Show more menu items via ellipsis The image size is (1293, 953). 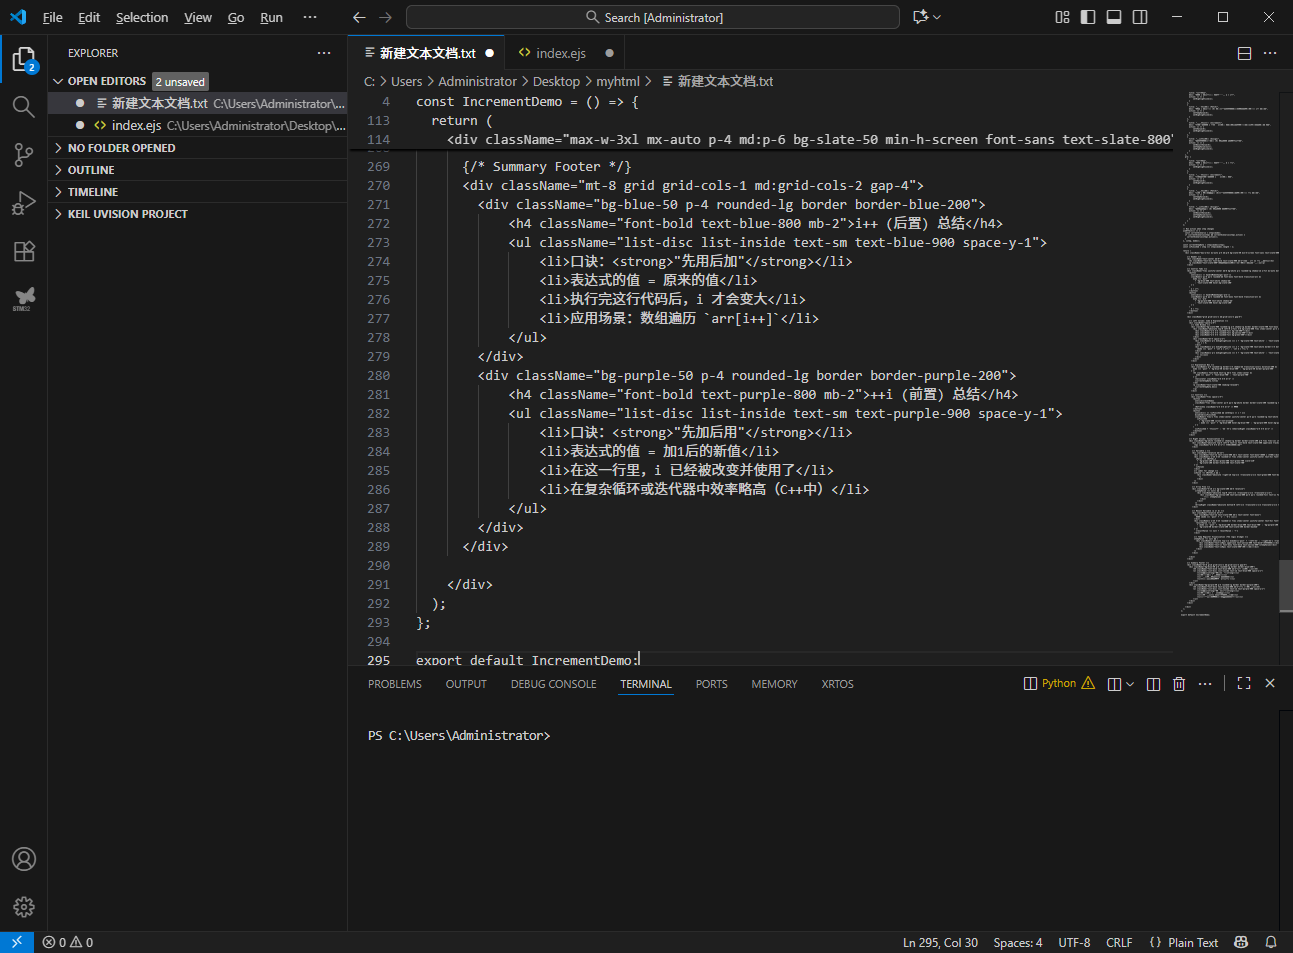pyautogui.click(x=310, y=17)
